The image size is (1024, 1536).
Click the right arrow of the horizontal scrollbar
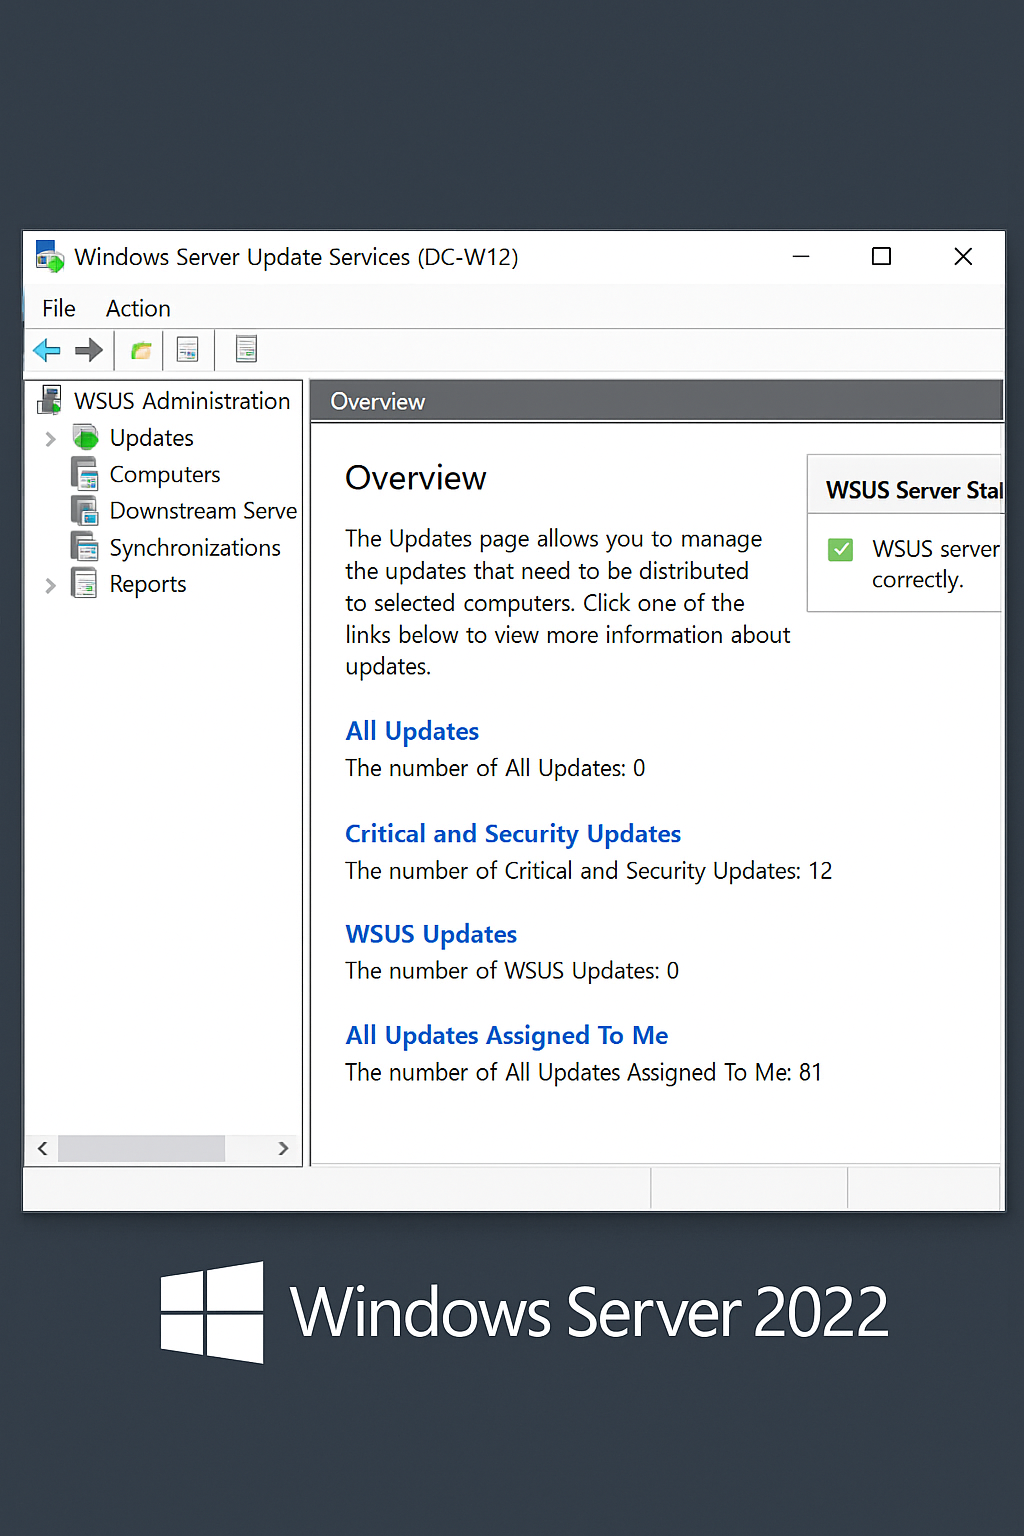pyautogui.click(x=285, y=1148)
